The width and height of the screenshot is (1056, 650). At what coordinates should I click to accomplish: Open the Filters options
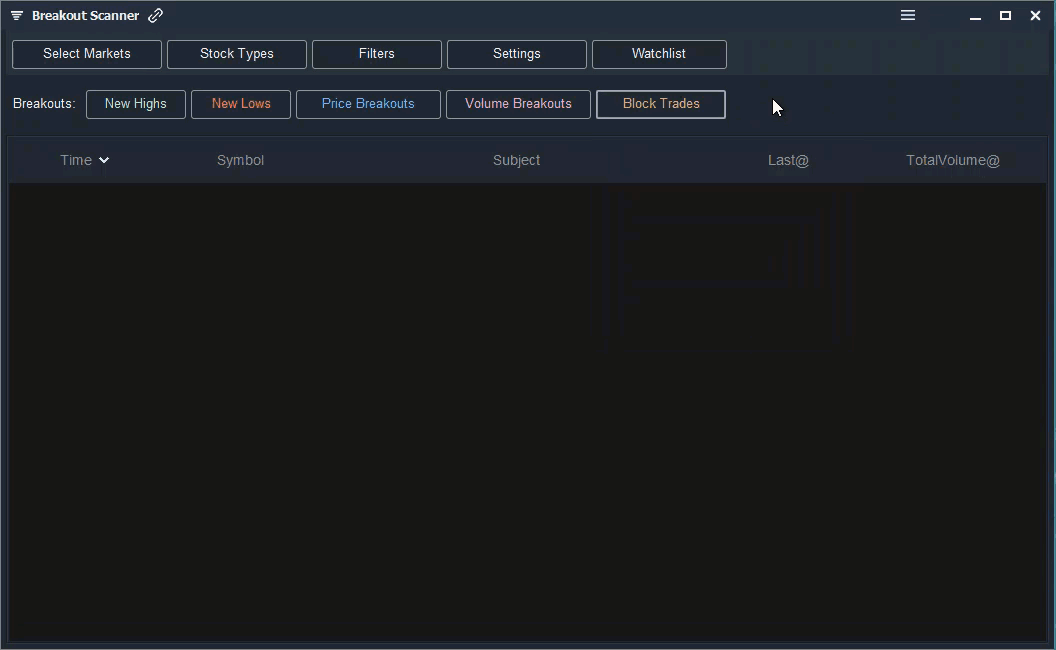click(376, 54)
